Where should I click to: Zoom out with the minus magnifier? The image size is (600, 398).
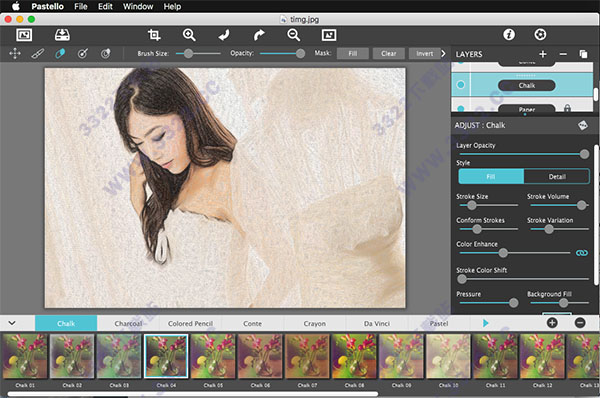point(293,35)
